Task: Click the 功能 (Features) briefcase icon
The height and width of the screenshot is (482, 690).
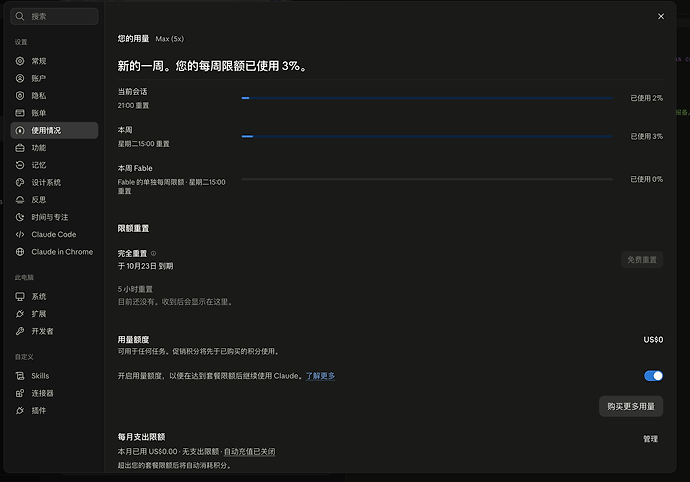Action: 20,148
